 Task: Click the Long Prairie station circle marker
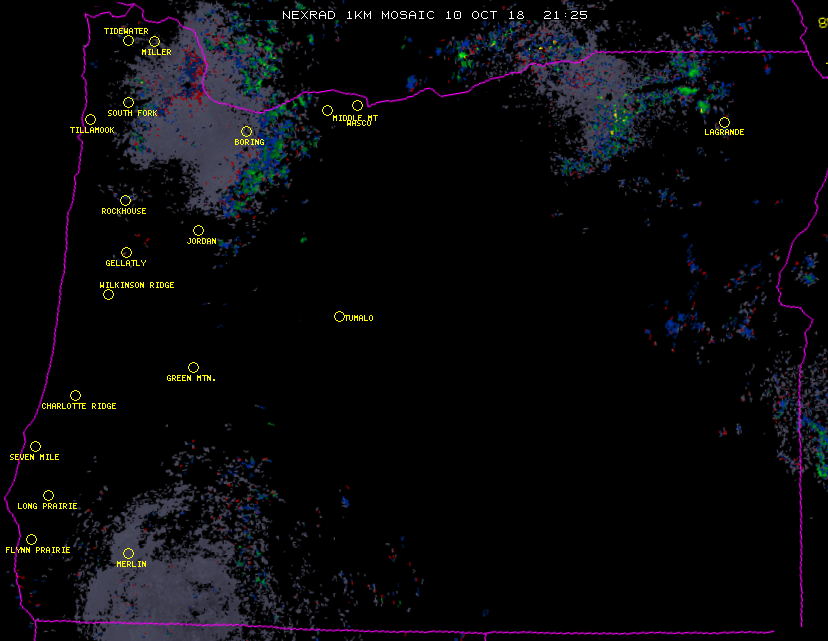[48, 496]
